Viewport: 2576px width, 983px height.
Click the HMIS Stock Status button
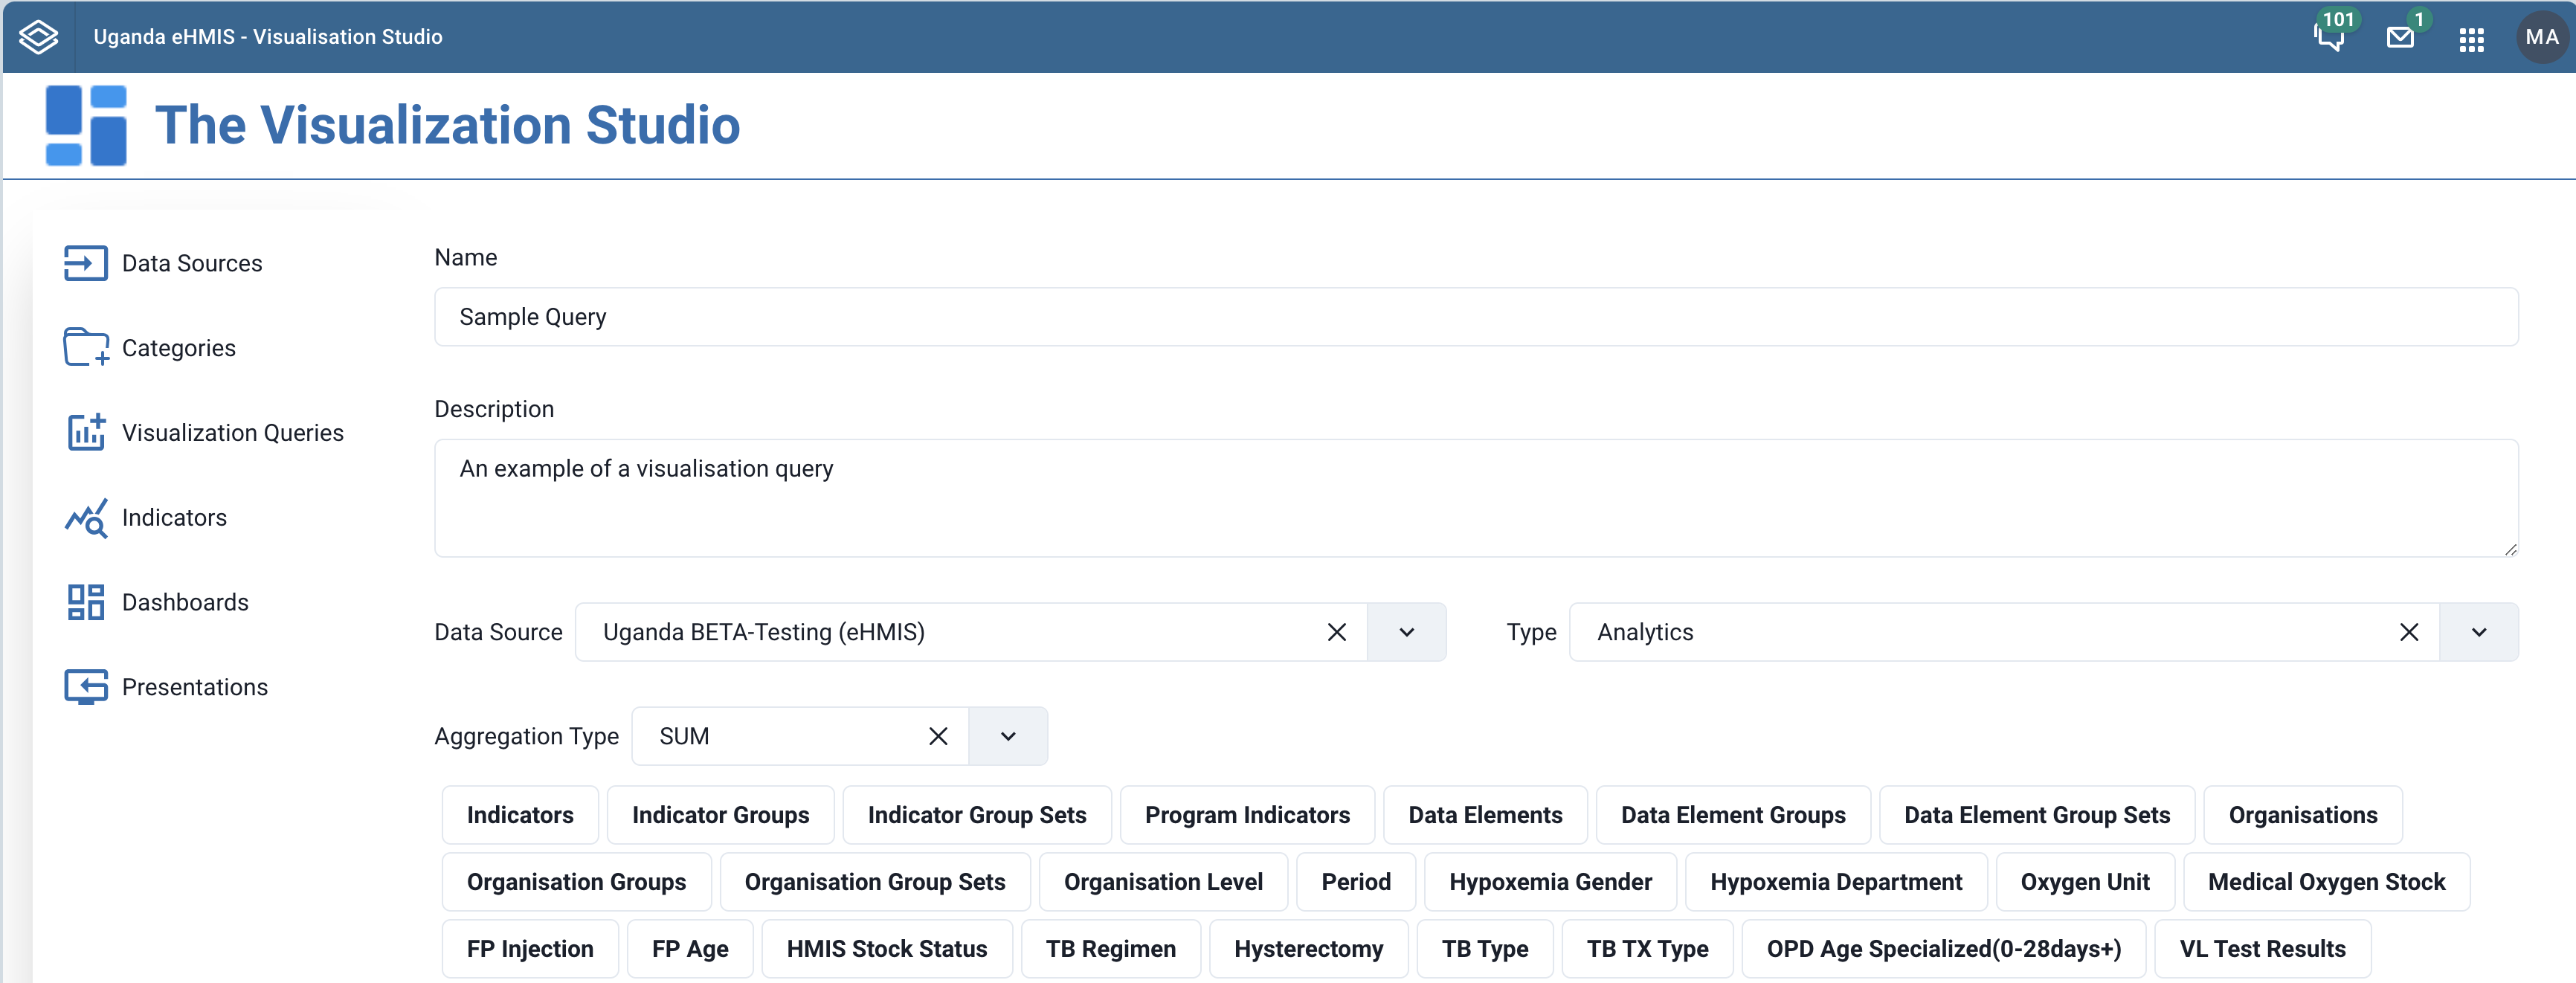pyautogui.click(x=887, y=949)
